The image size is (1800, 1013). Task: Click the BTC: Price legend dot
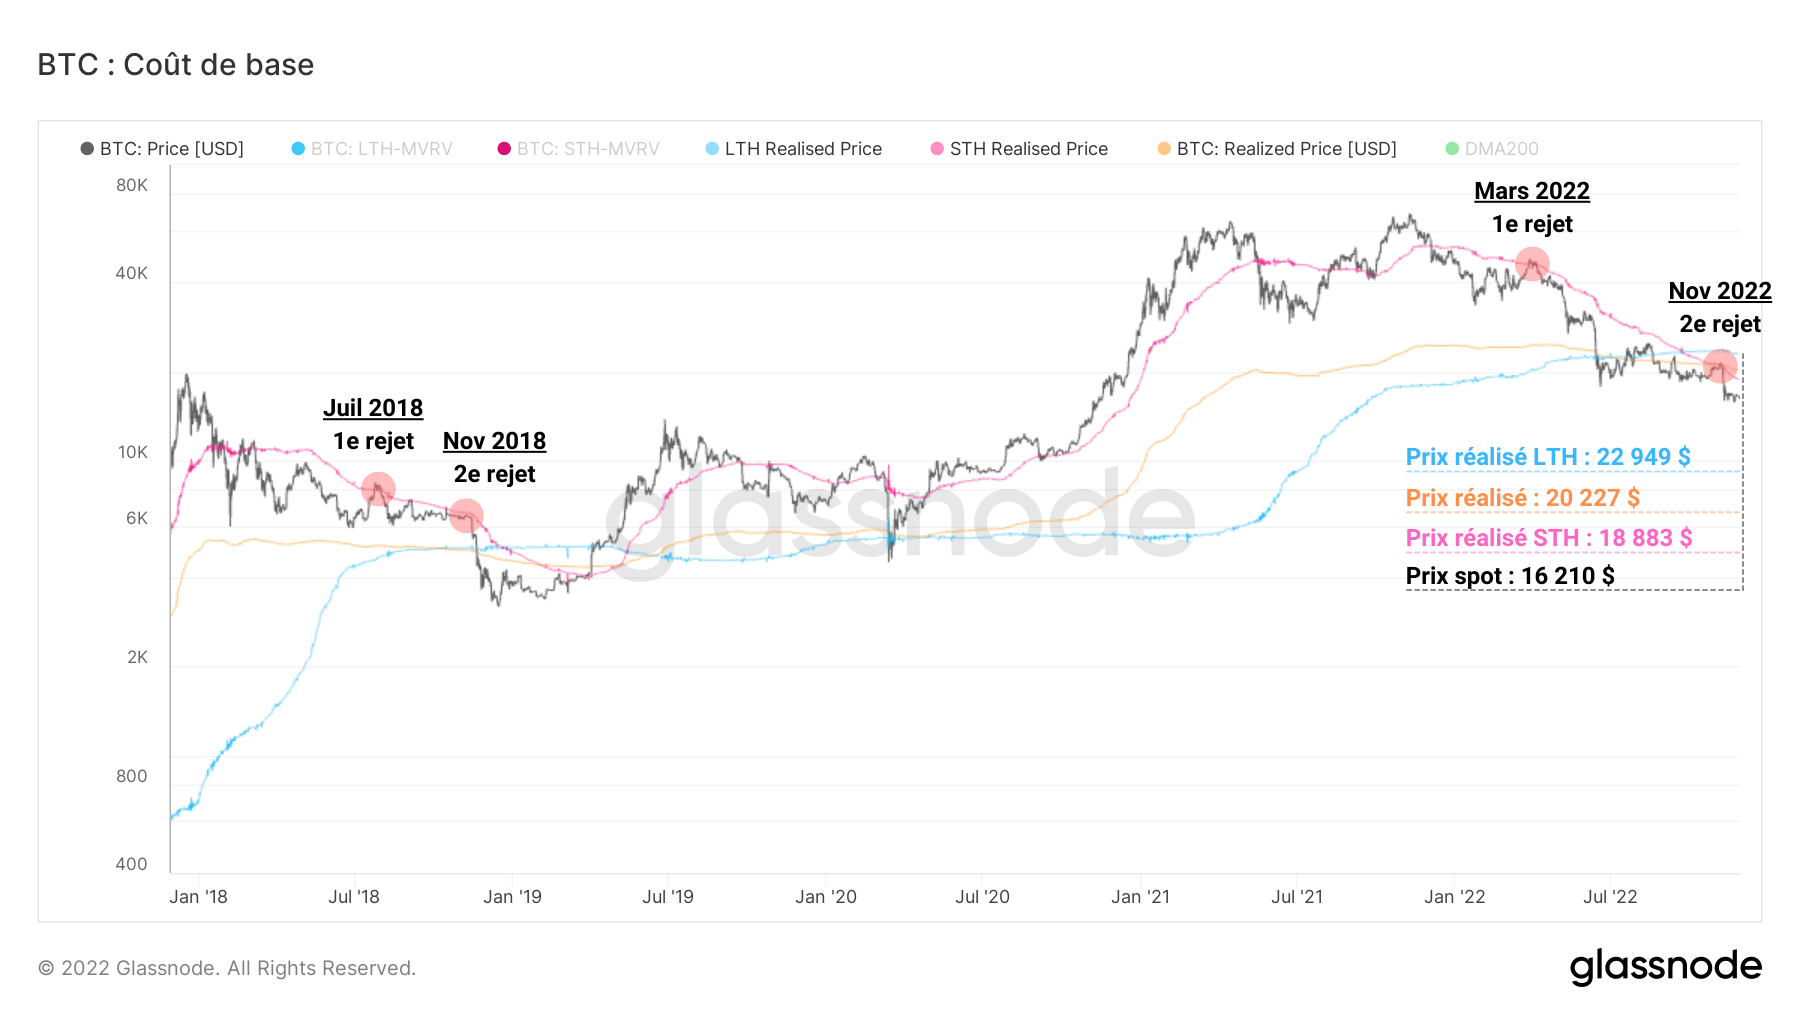[87, 149]
